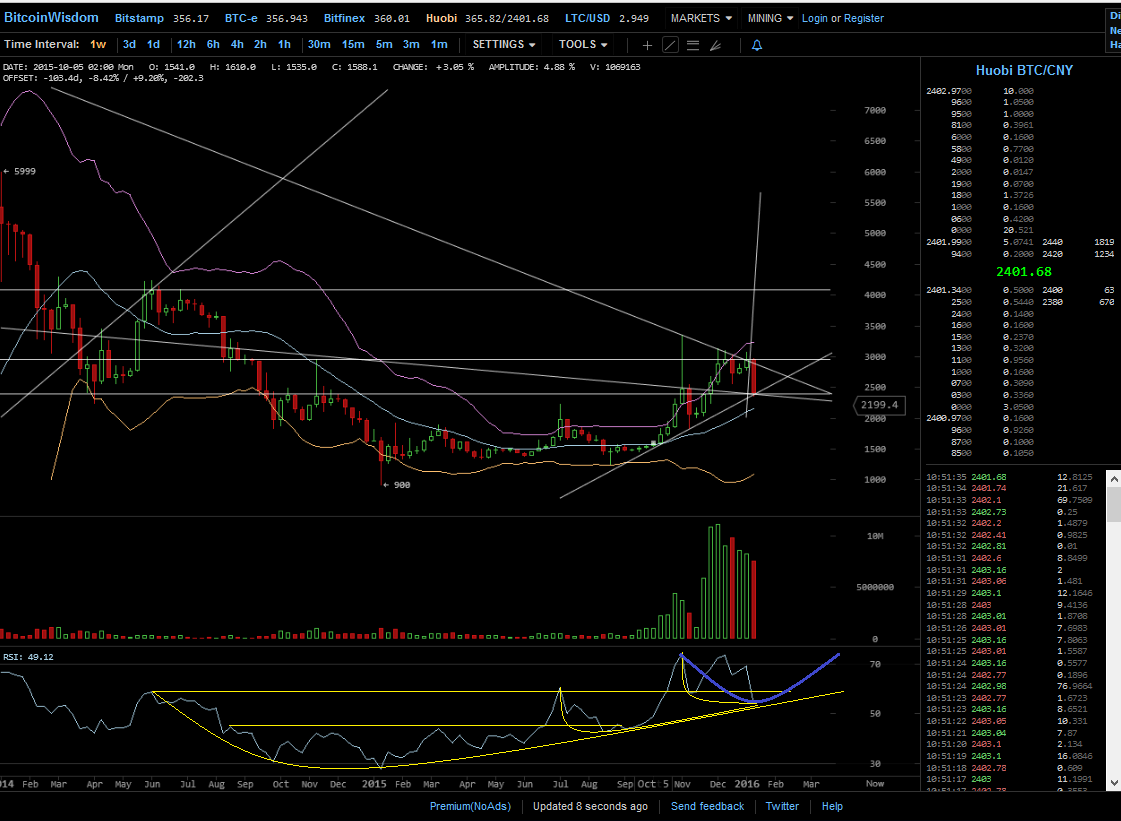
Task: Open price alert bell notifications
Action: [756, 45]
